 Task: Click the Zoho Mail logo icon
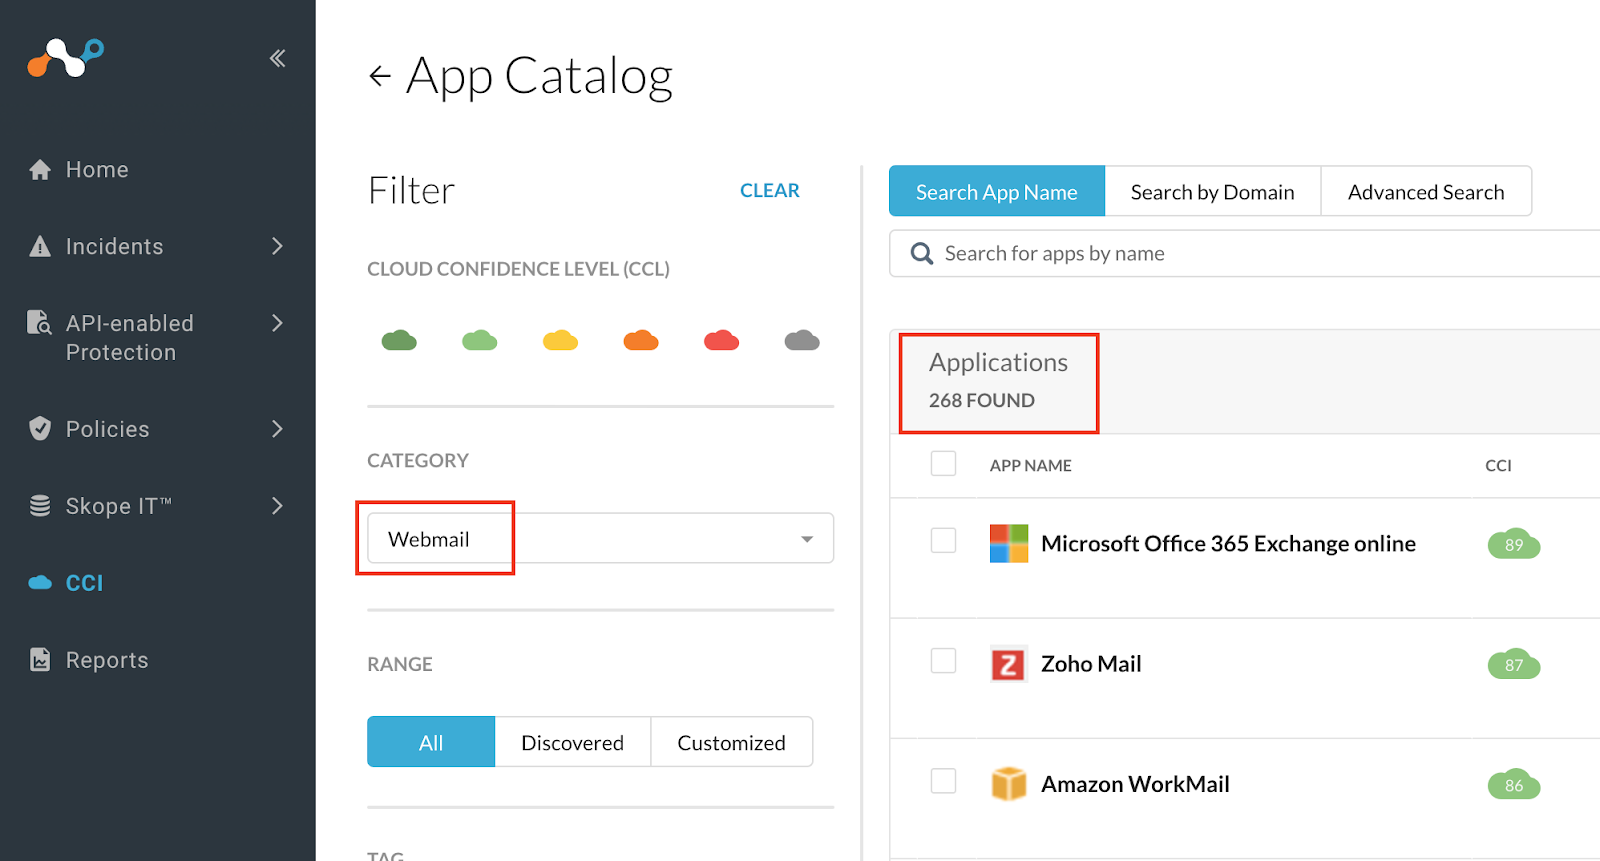1008,664
